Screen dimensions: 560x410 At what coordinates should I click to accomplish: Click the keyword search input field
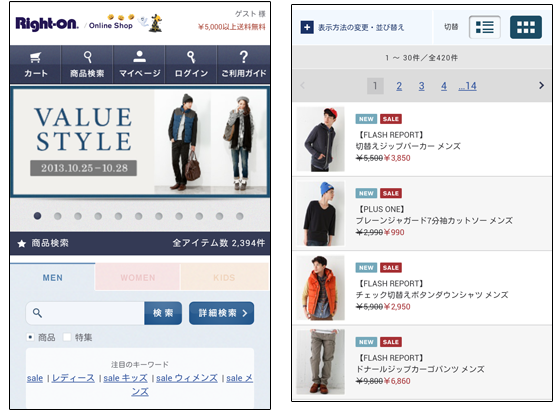(x=85, y=313)
